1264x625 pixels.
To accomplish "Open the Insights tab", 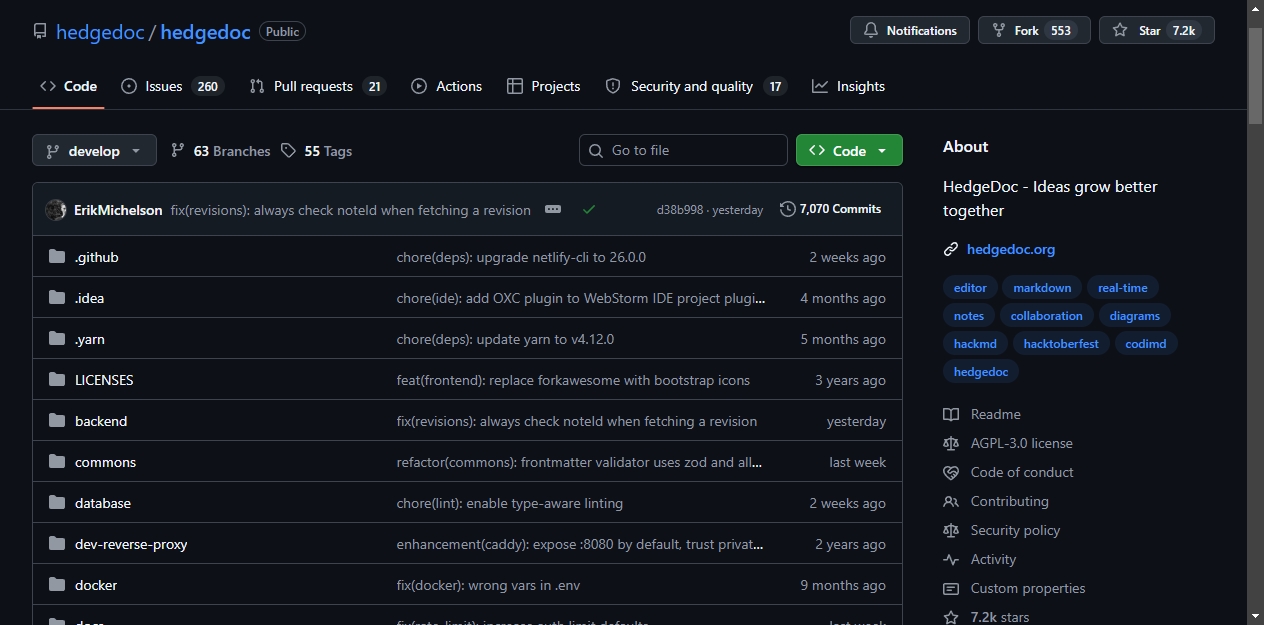I will coord(848,86).
